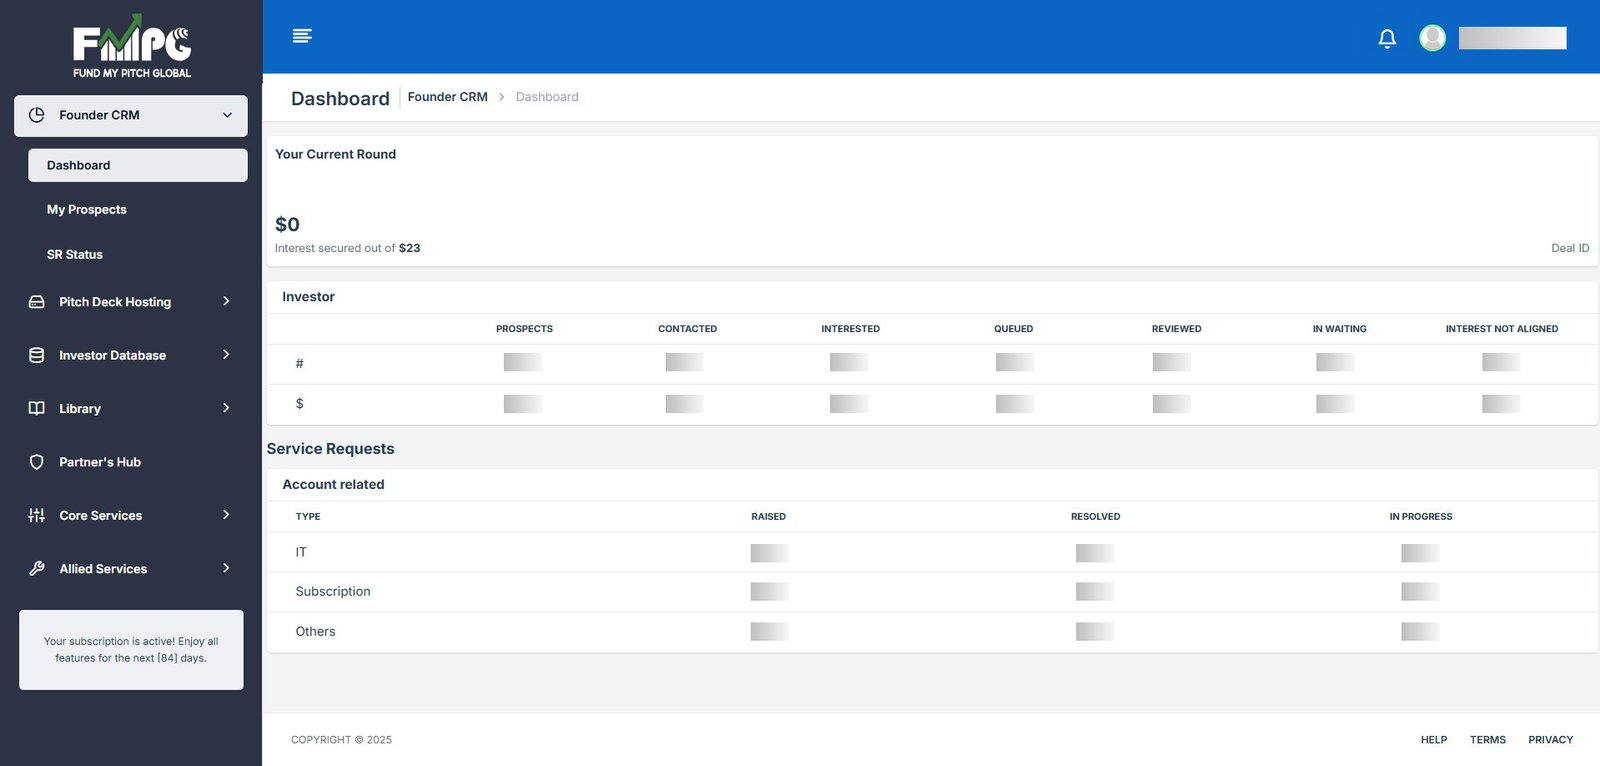
Task: Open the Help footer link
Action: coord(1433,740)
